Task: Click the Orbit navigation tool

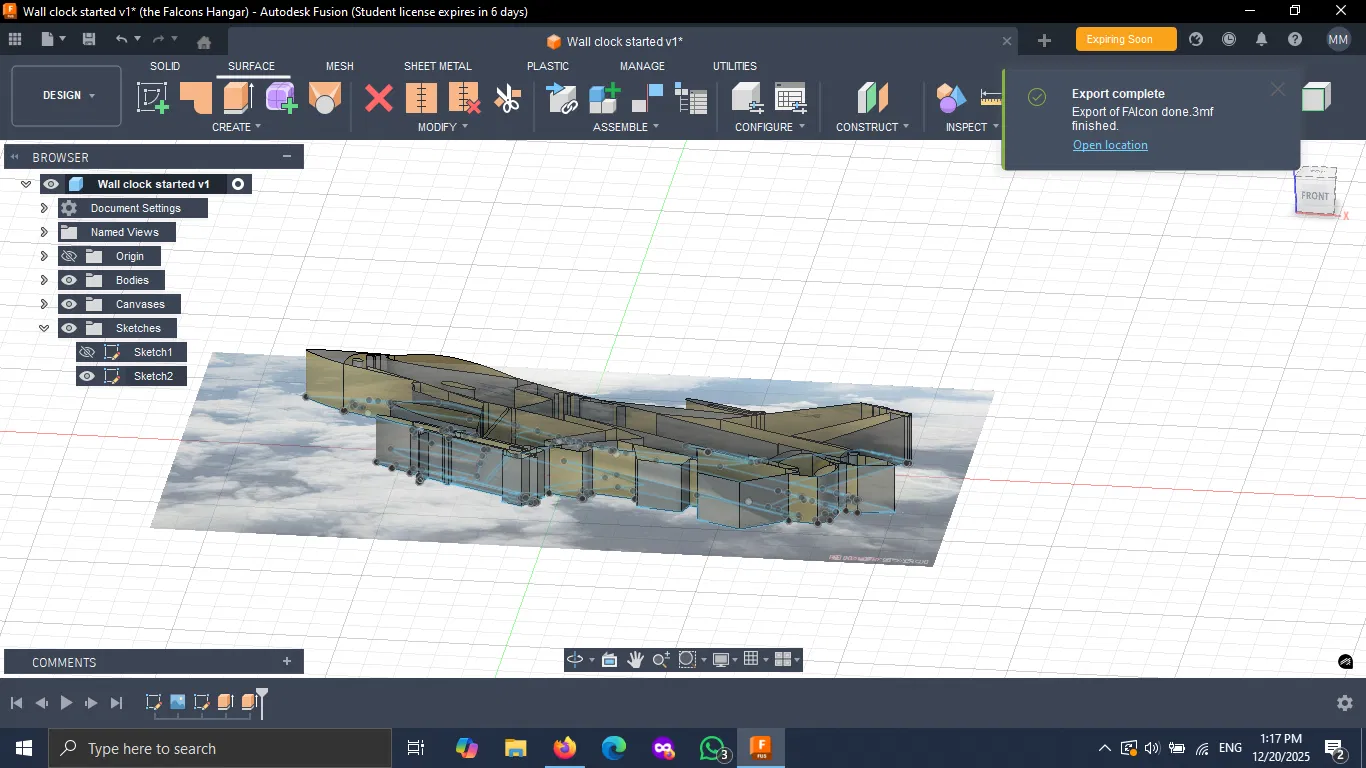Action: coord(575,660)
